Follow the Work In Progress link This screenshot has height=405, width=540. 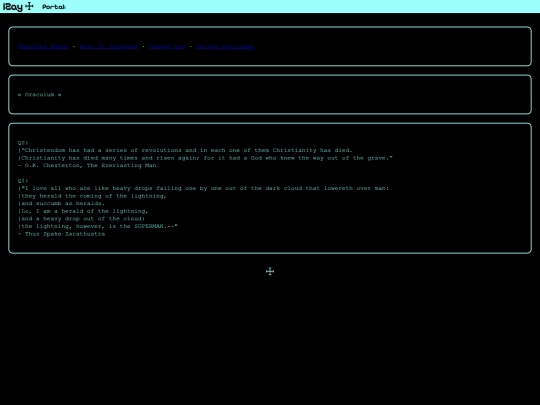(x=108, y=46)
